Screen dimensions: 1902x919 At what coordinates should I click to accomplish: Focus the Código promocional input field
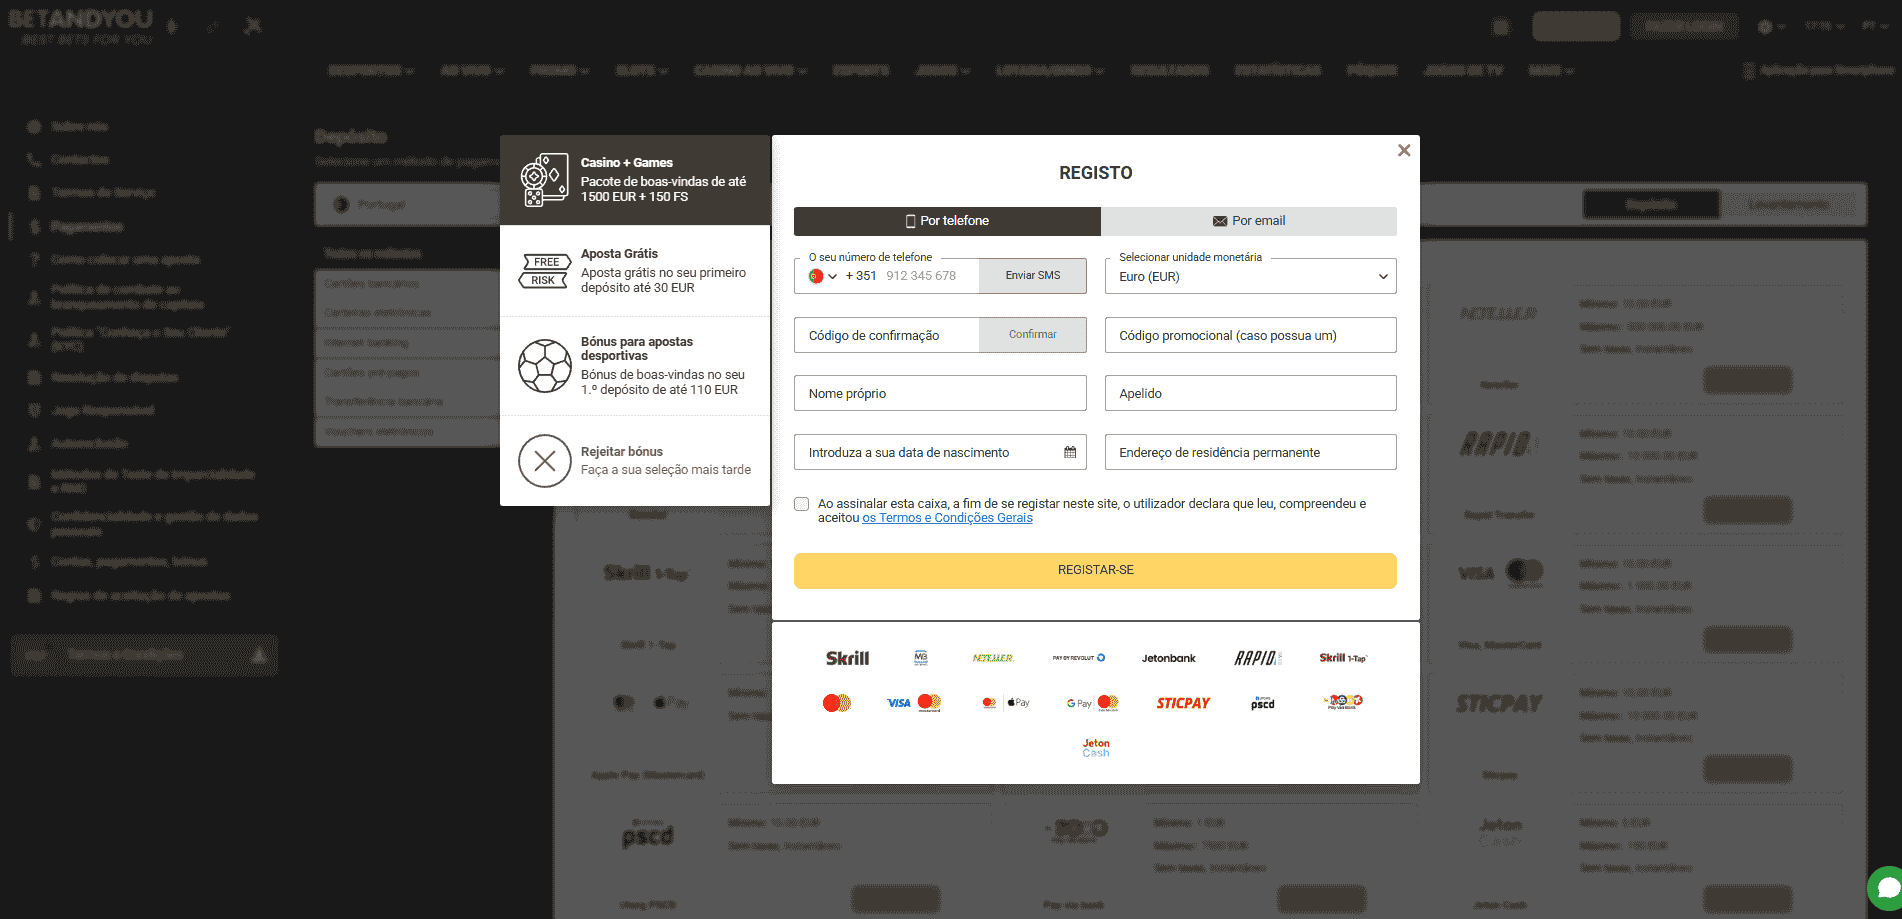pos(1250,335)
